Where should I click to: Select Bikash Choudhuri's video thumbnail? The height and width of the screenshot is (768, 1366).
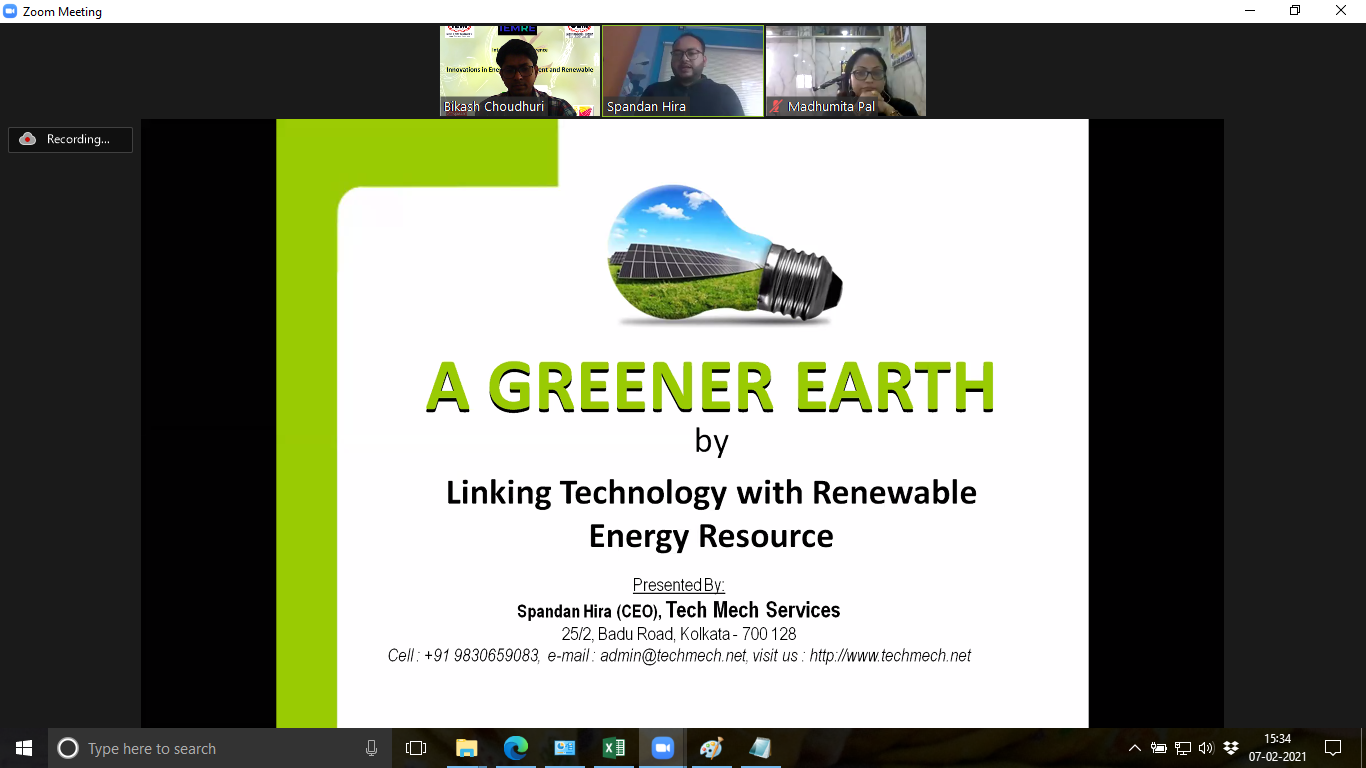(x=520, y=70)
